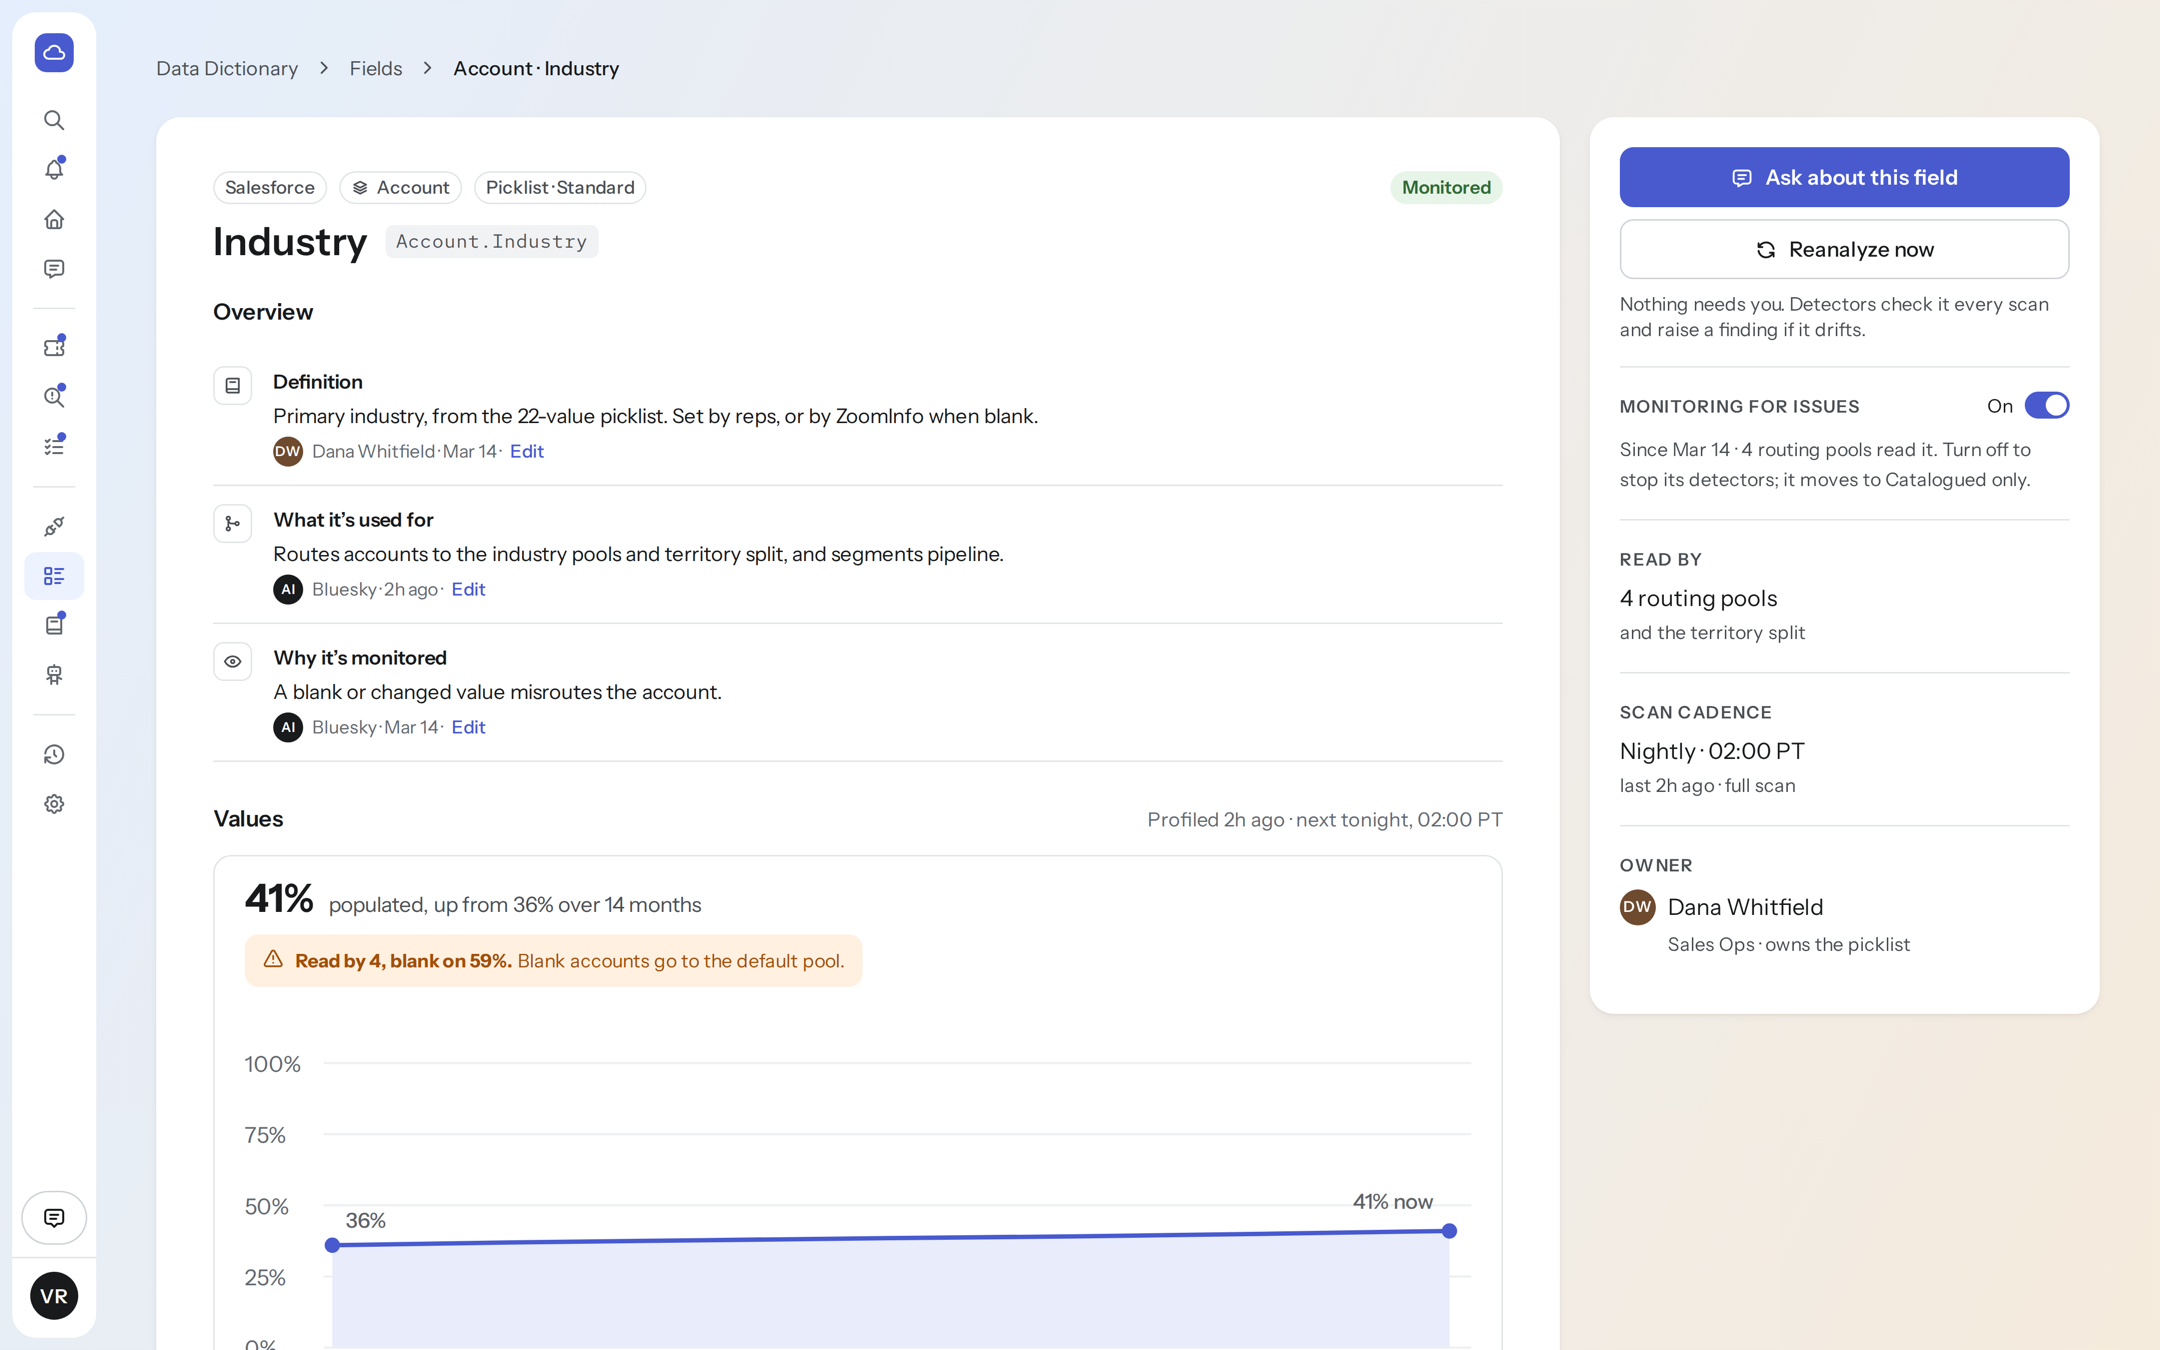Viewport: 2160px width, 1350px height.
Task: Open findings magnifier-with-alert icon
Action: pyautogui.click(x=54, y=397)
